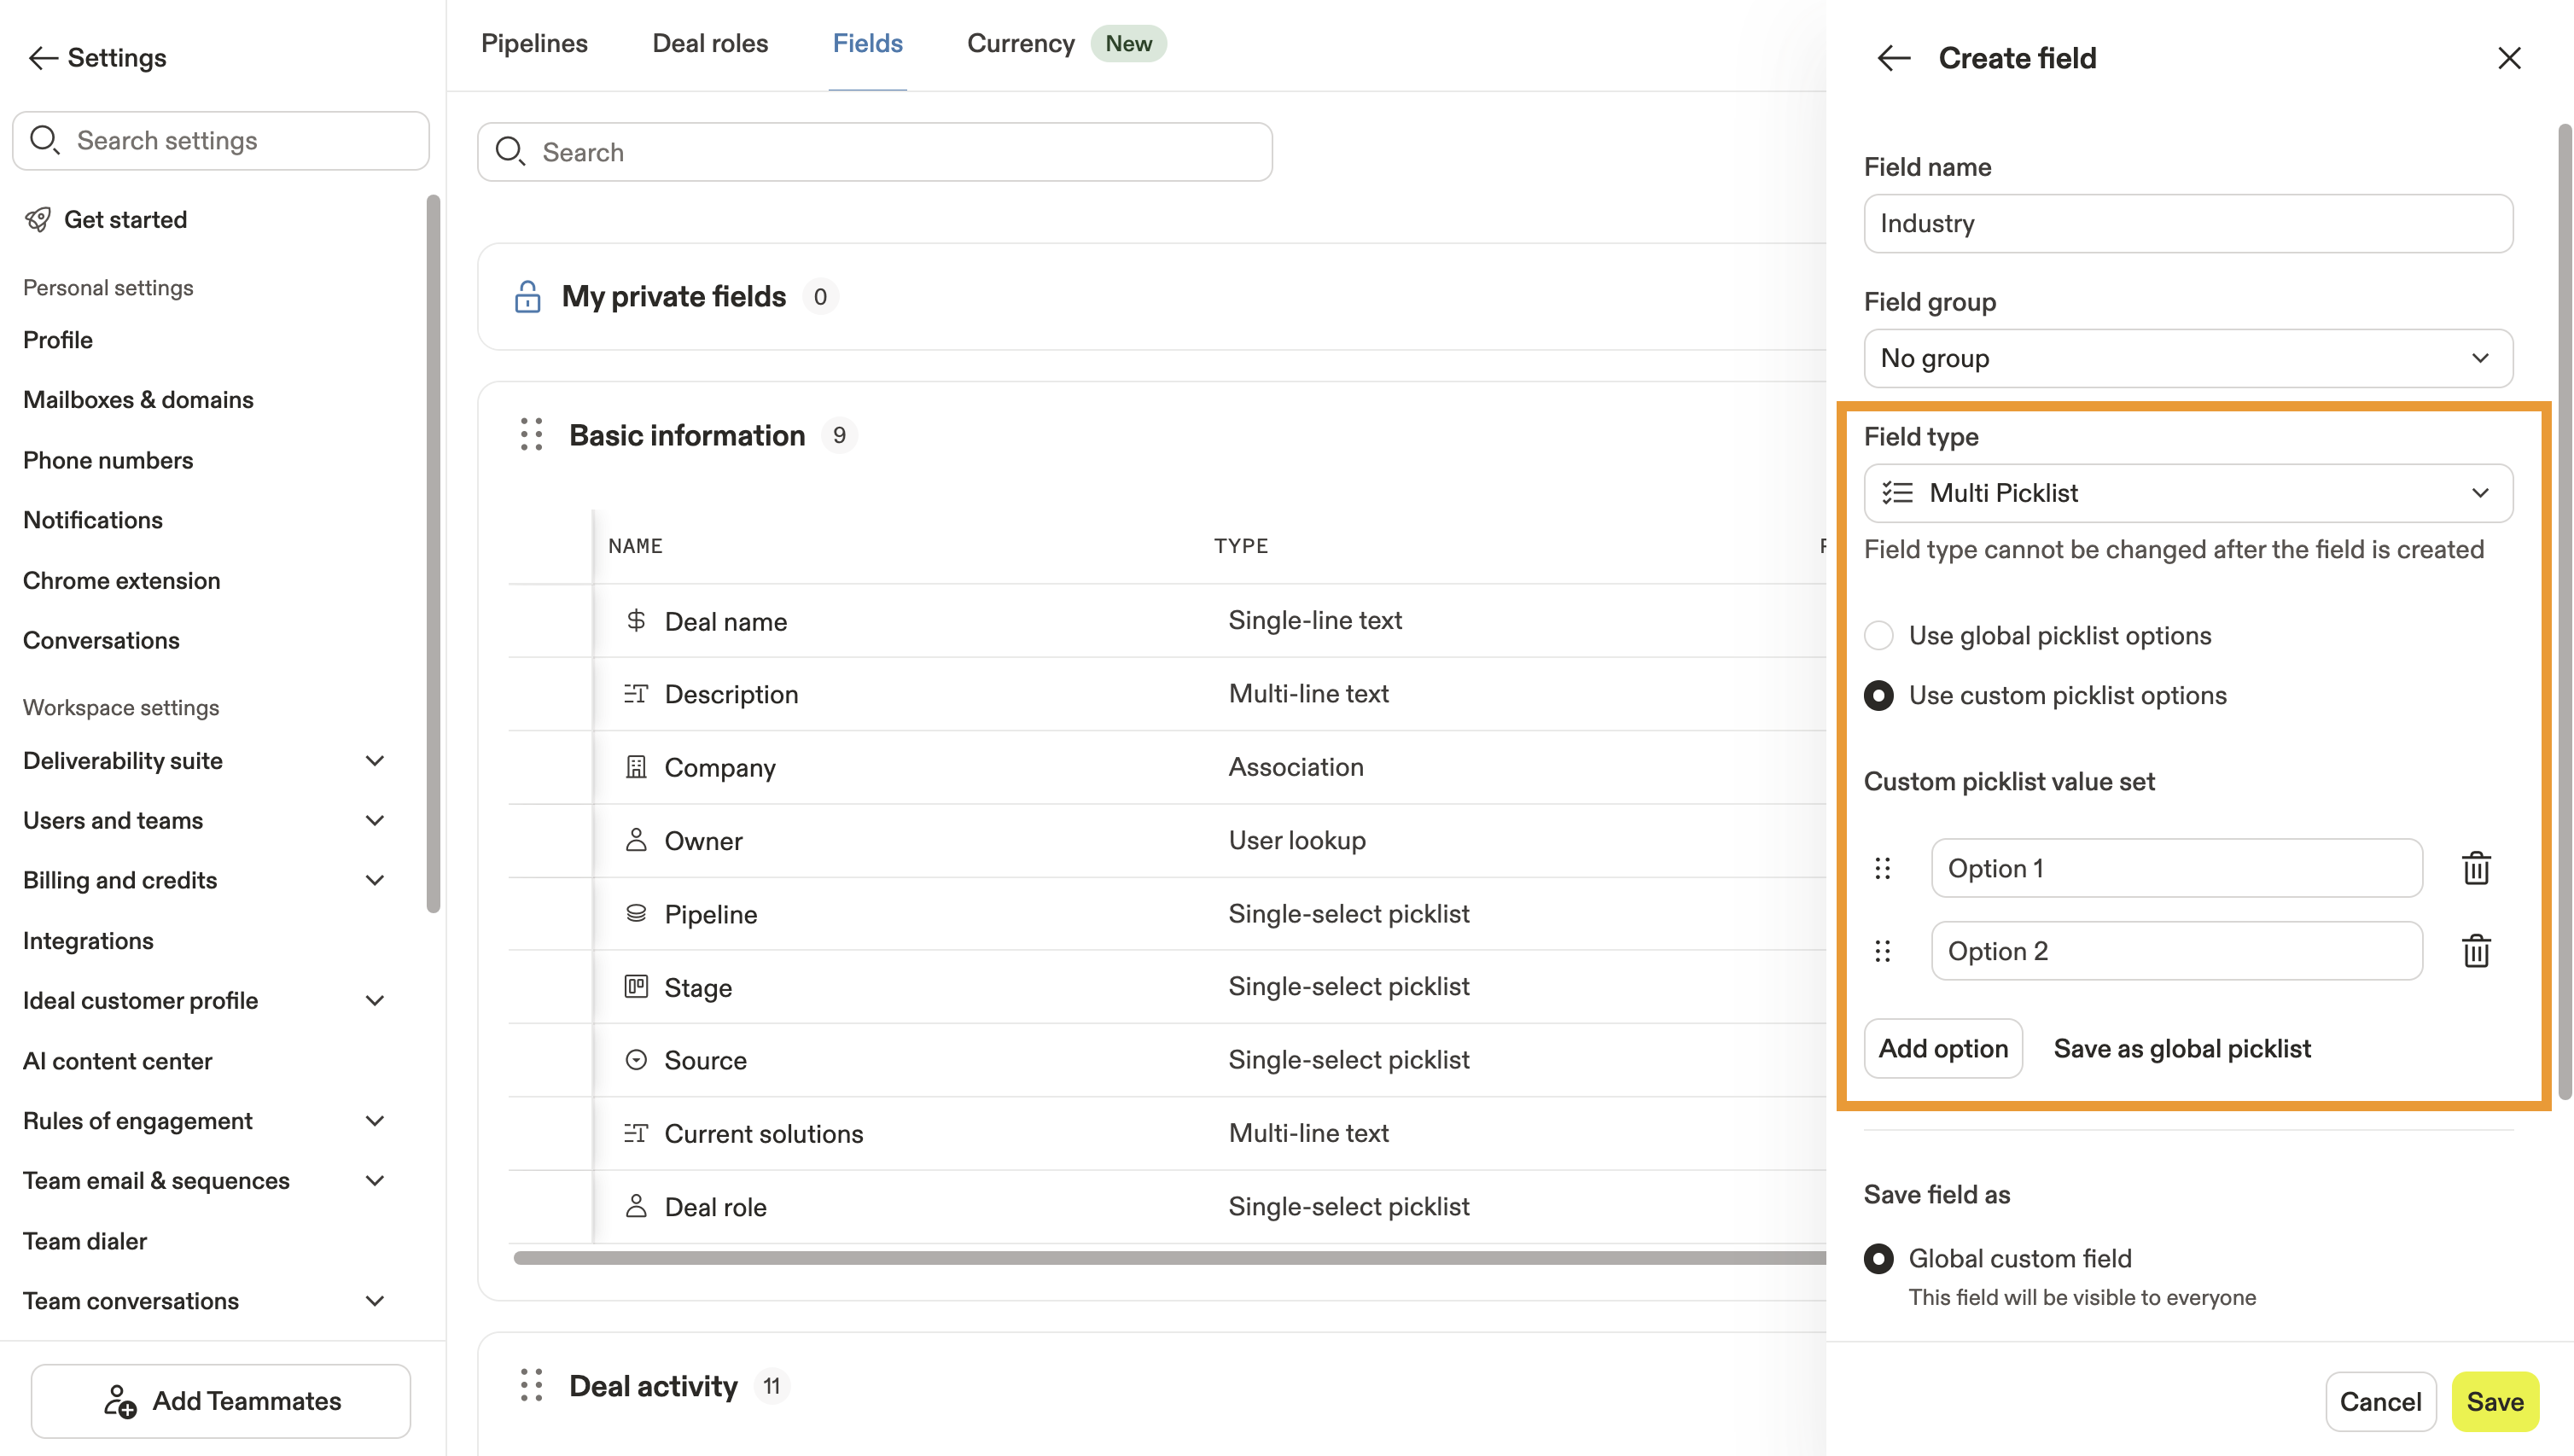2574x1456 pixels.
Task: Click the Basic information group drag handle
Action: (x=531, y=435)
